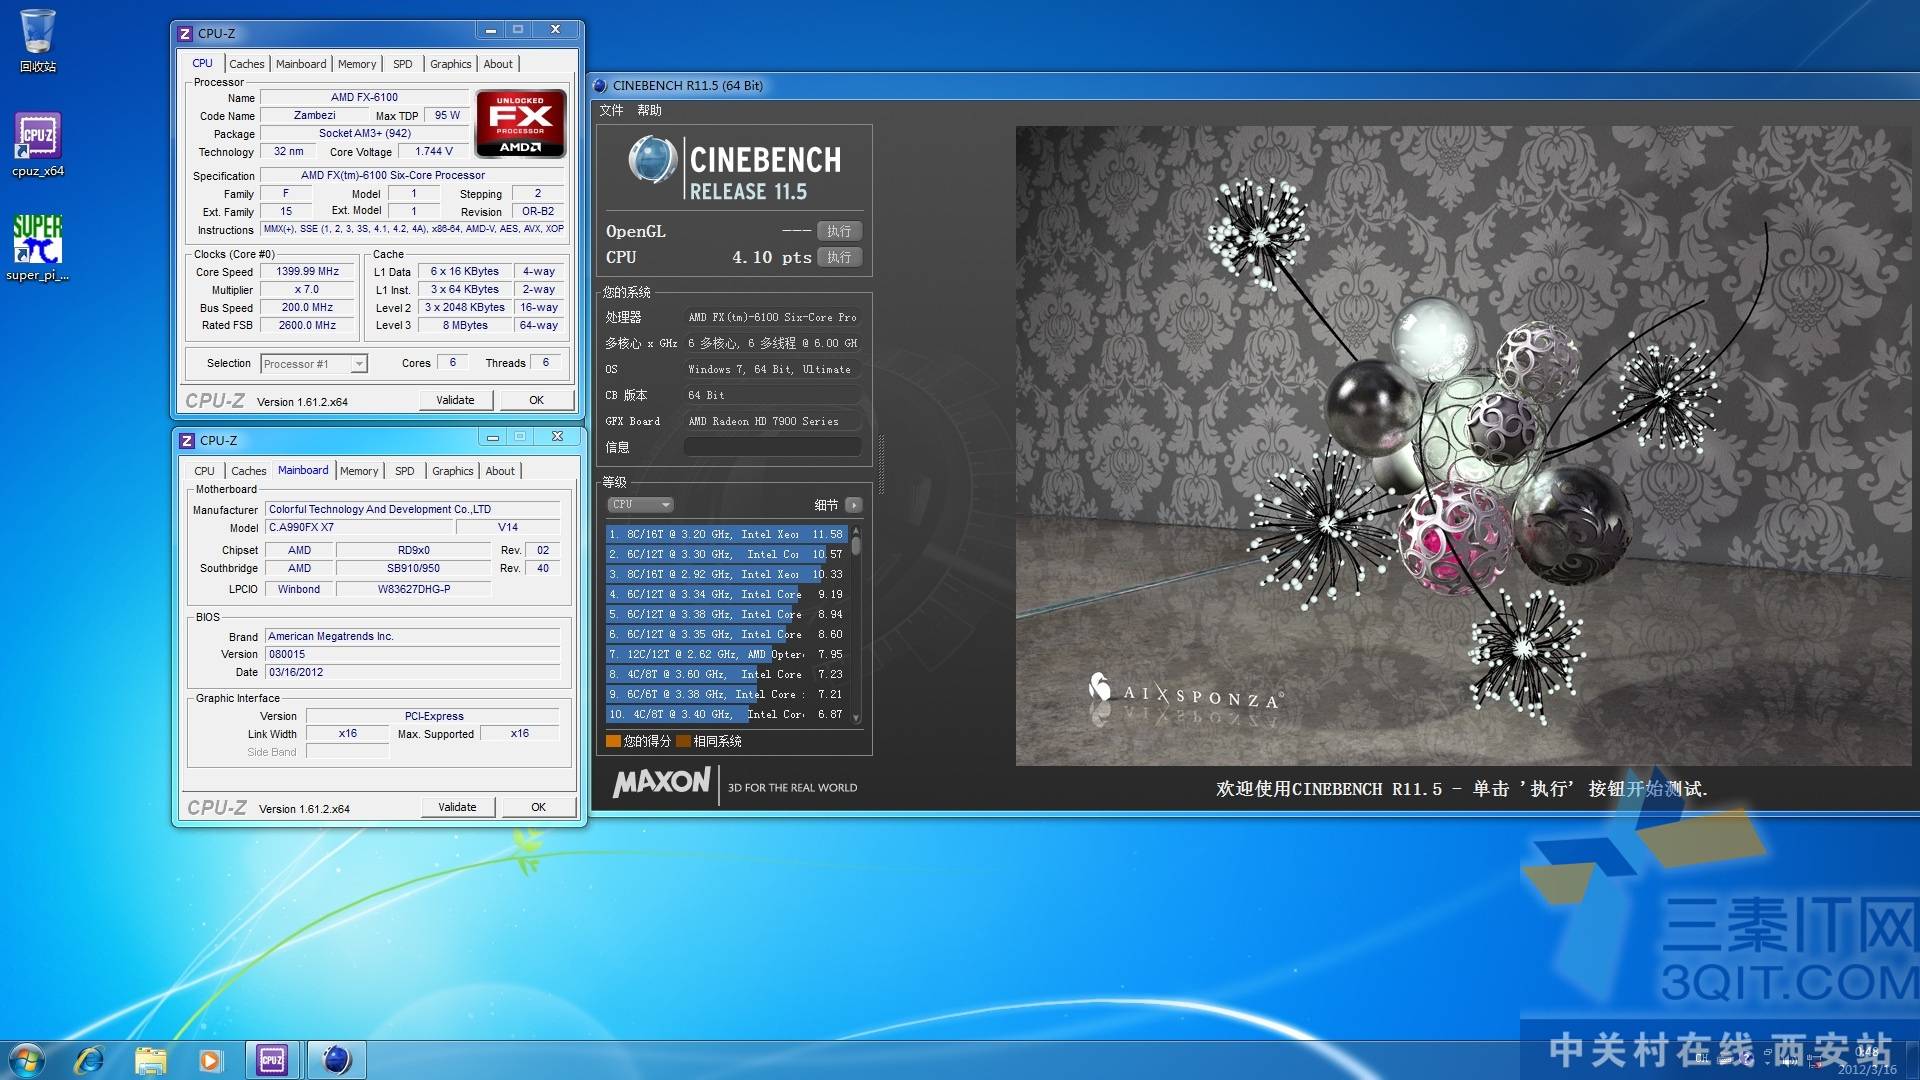
Task: Open SPD tab in top CPU-Z
Action: pyautogui.click(x=403, y=64)
